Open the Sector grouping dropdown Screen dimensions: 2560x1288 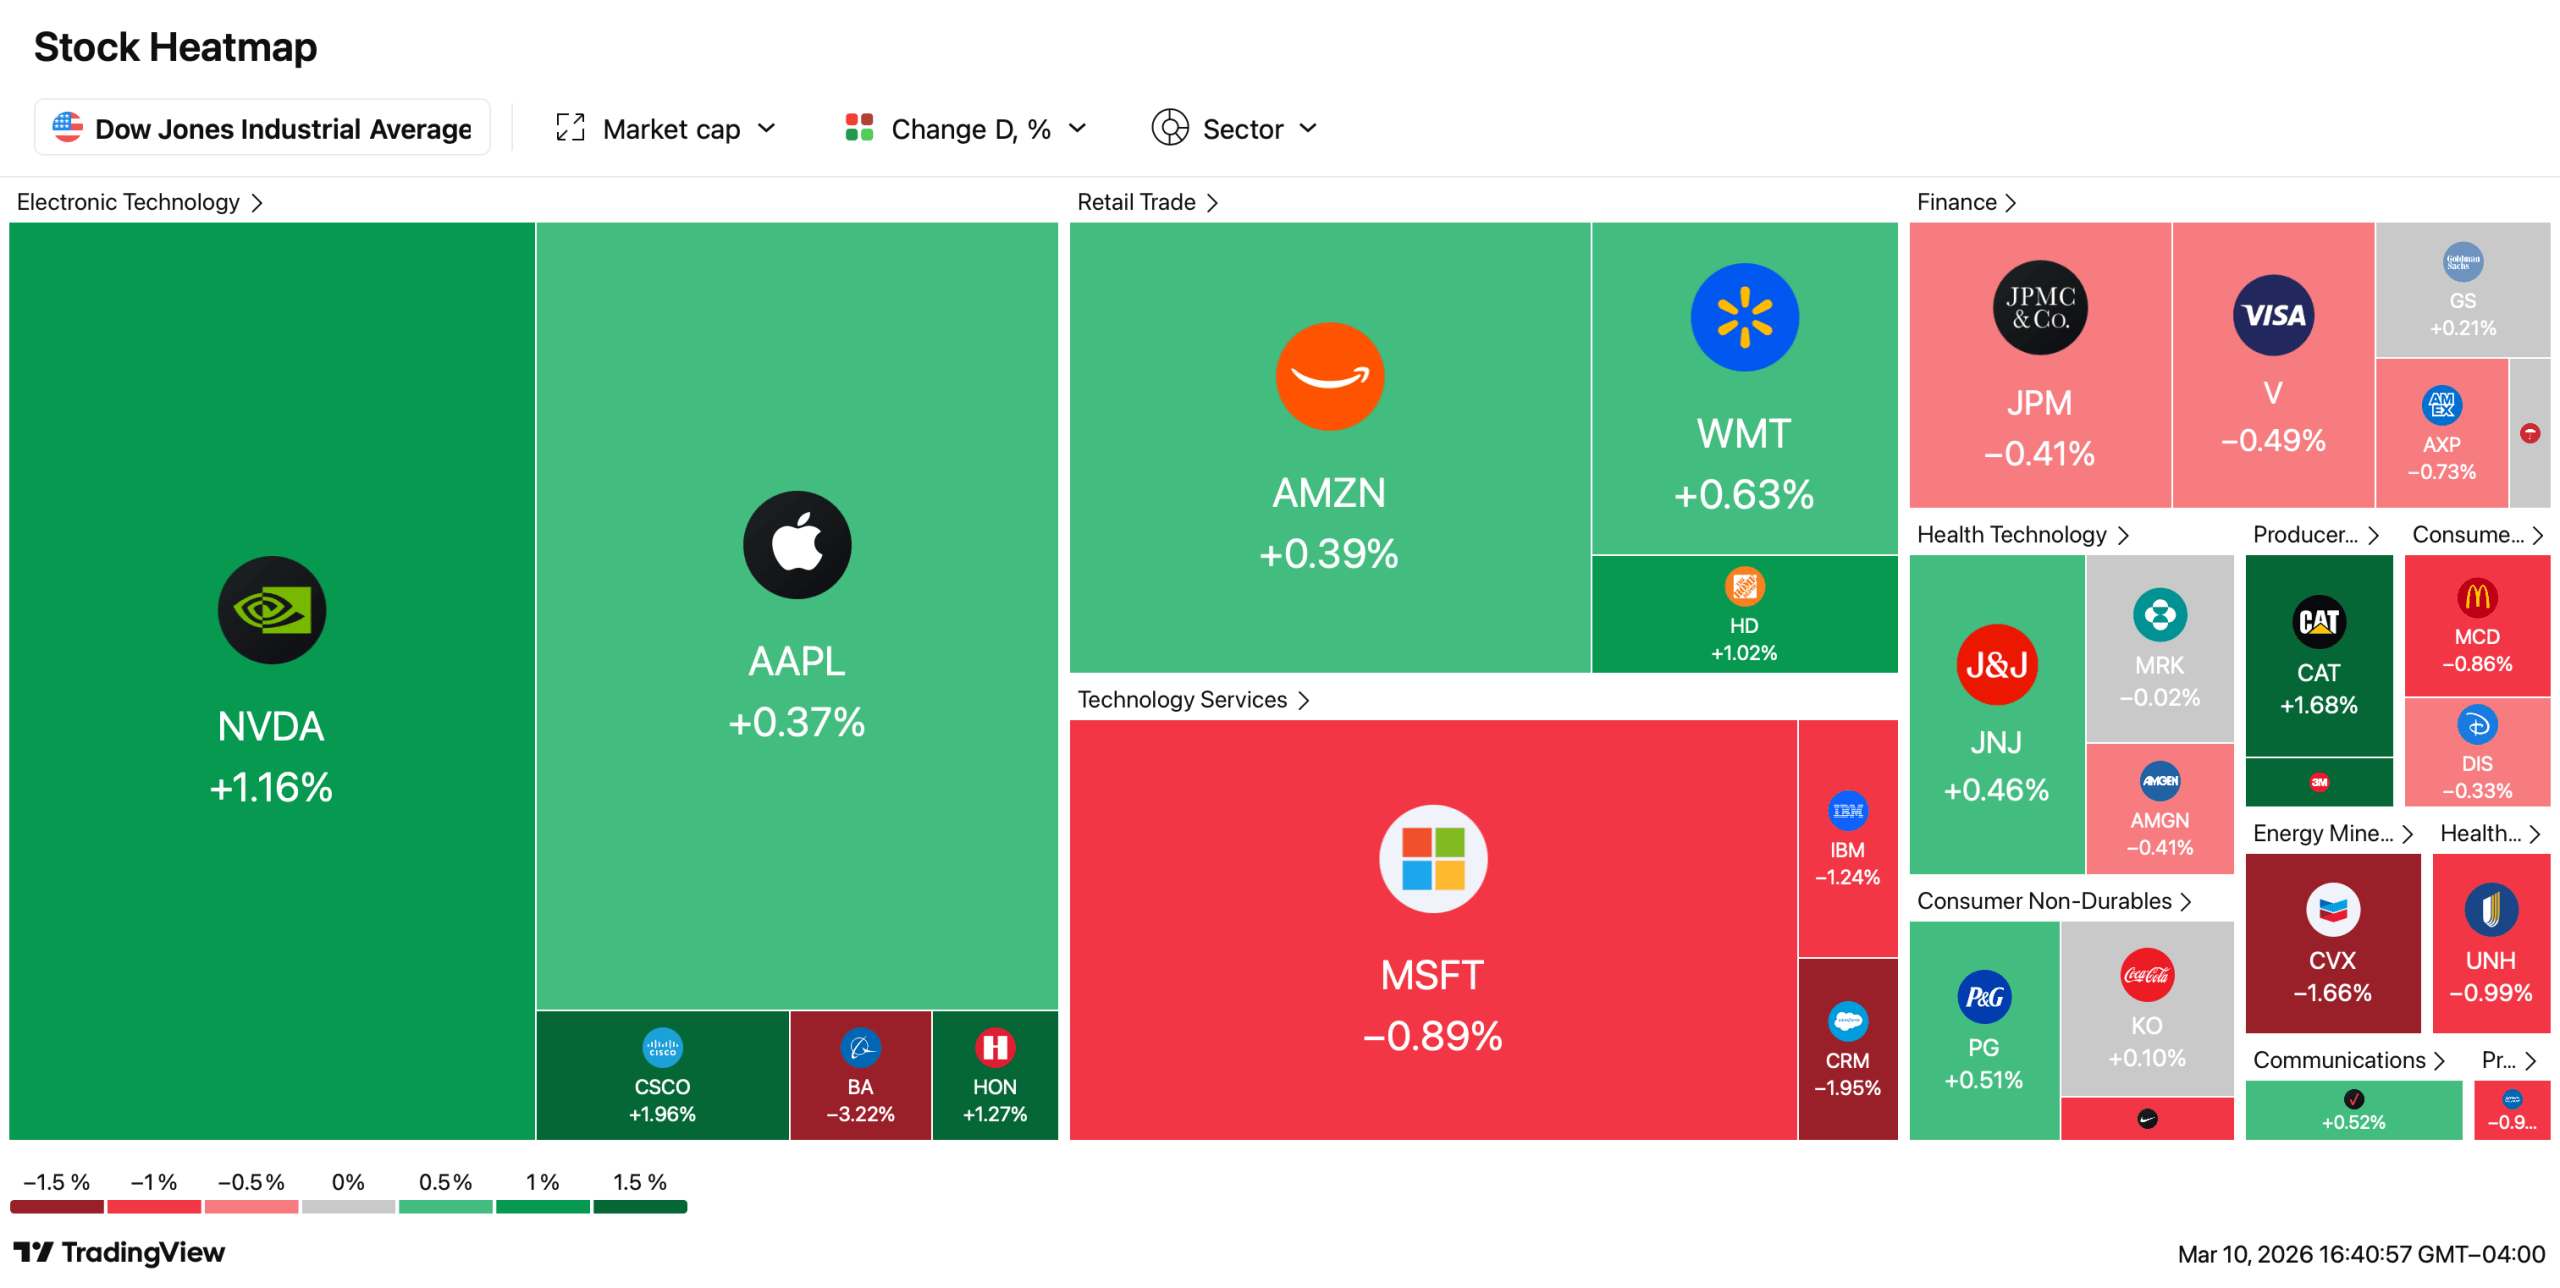(x=1235, y=129)
